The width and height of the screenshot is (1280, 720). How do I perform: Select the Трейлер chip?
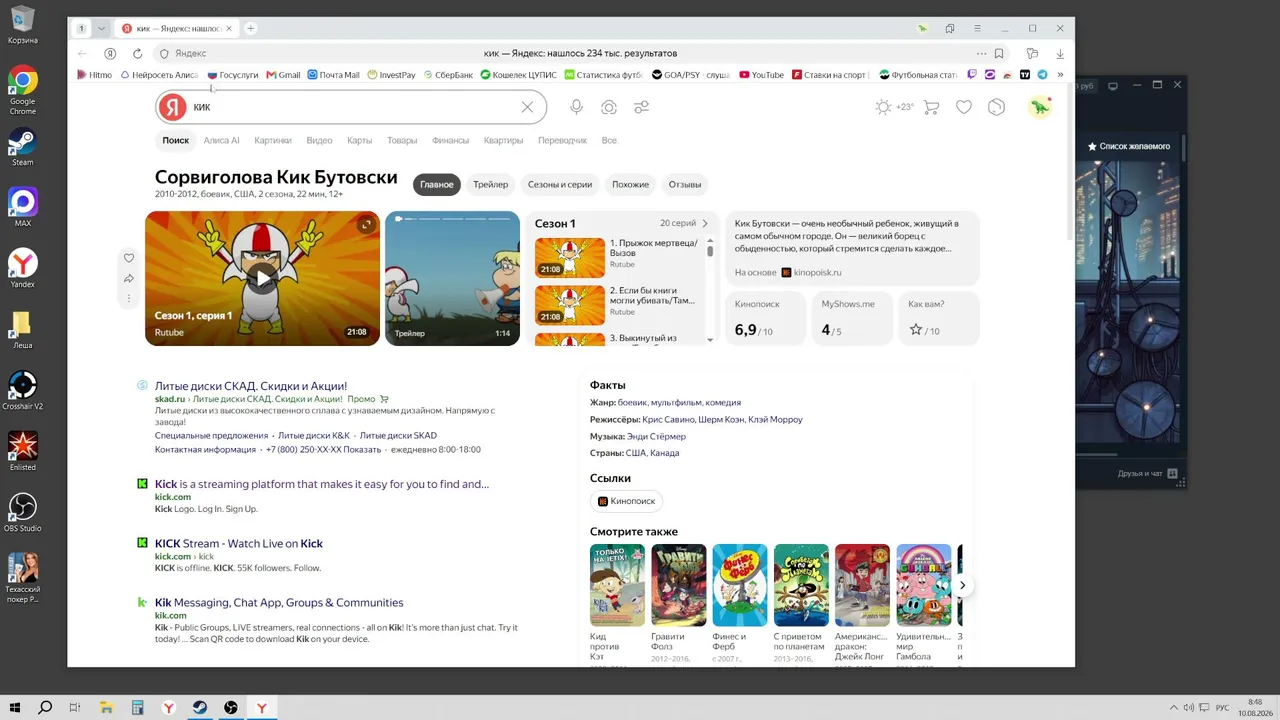pos(490,184)
